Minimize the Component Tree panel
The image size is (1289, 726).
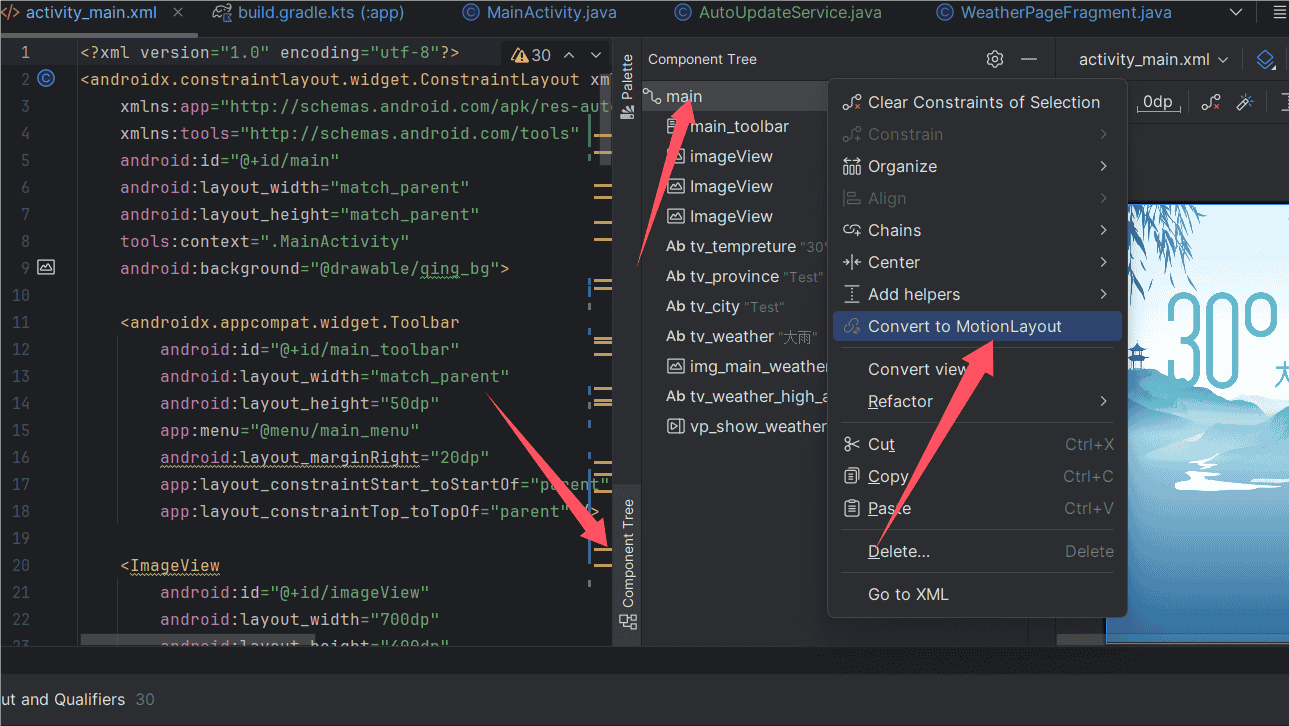pos(1029,59)
